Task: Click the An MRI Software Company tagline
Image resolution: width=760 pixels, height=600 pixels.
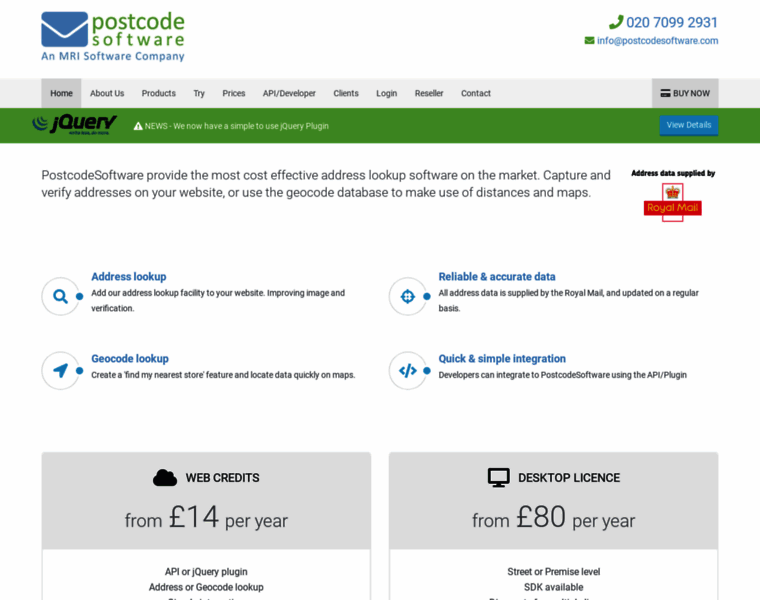Action: (x=113, y=56)
